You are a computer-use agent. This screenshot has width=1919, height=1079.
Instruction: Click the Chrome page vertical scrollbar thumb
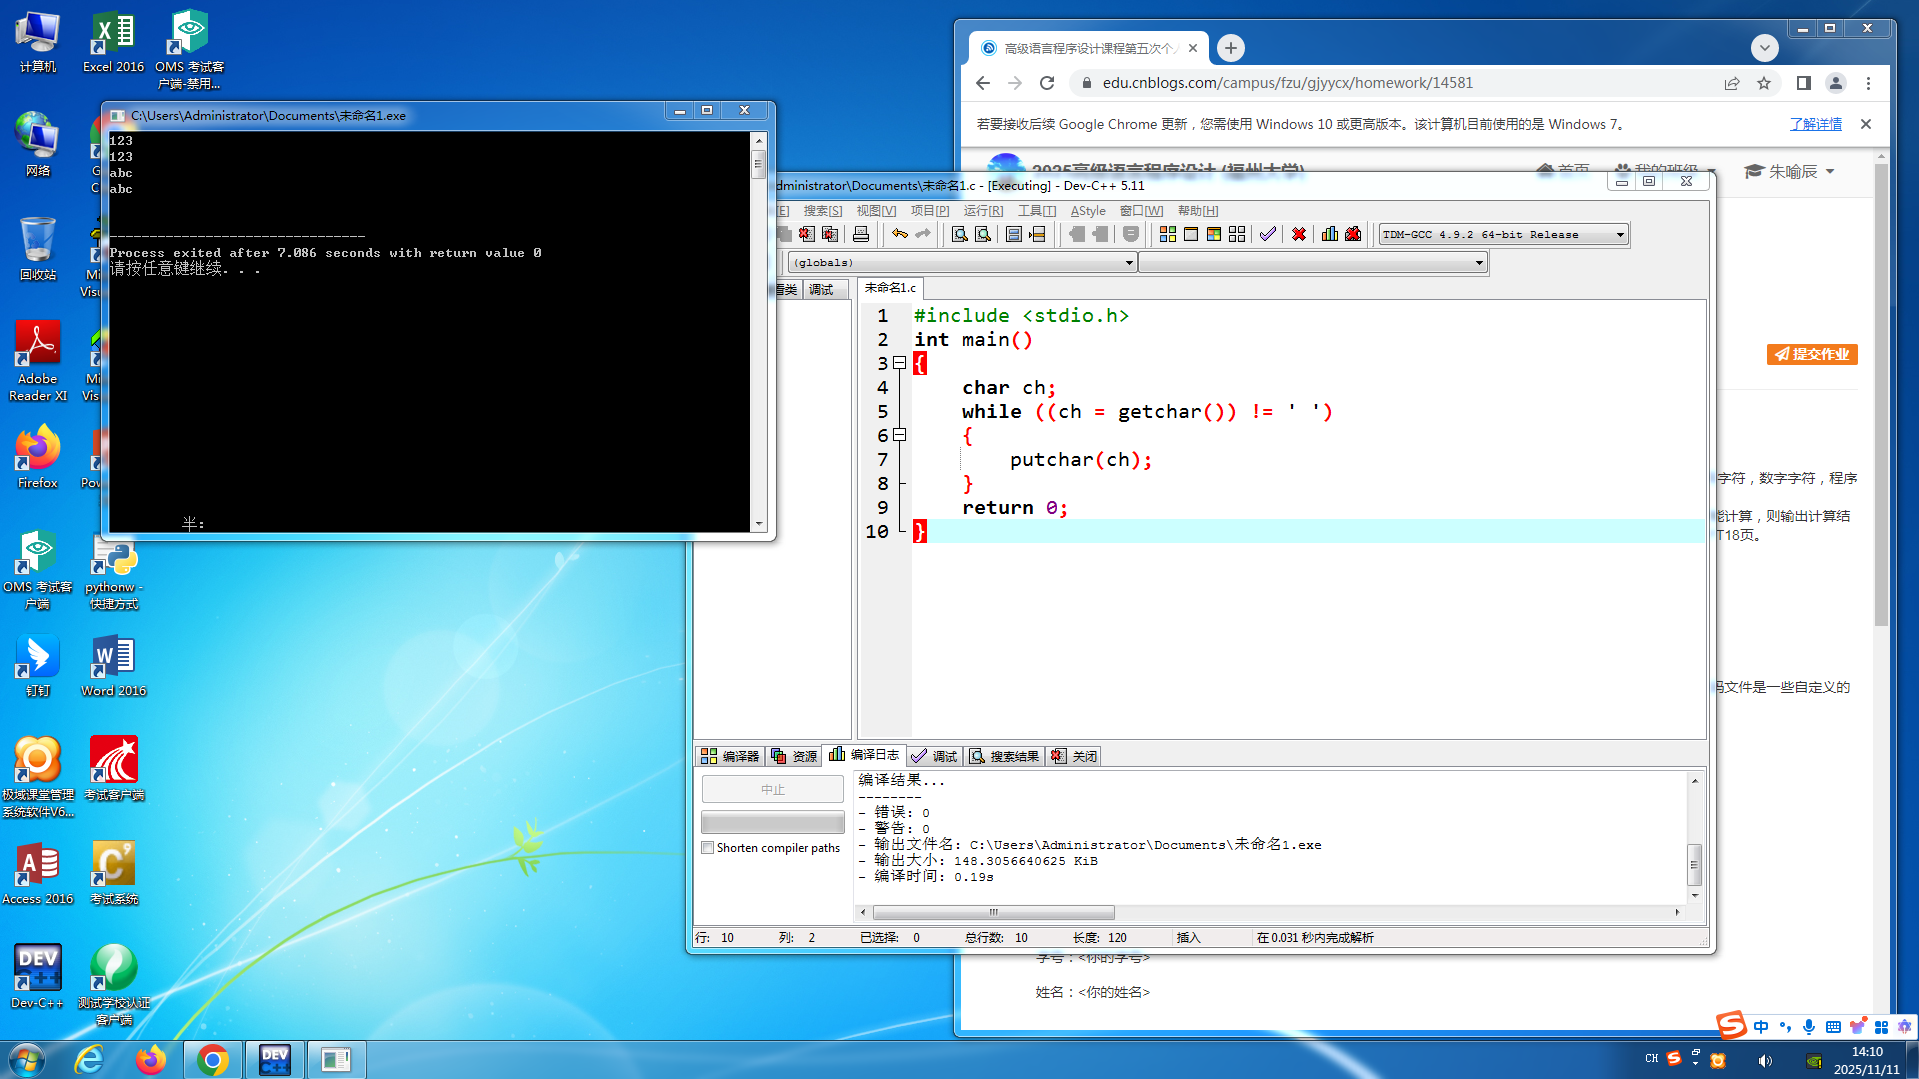1881,395
